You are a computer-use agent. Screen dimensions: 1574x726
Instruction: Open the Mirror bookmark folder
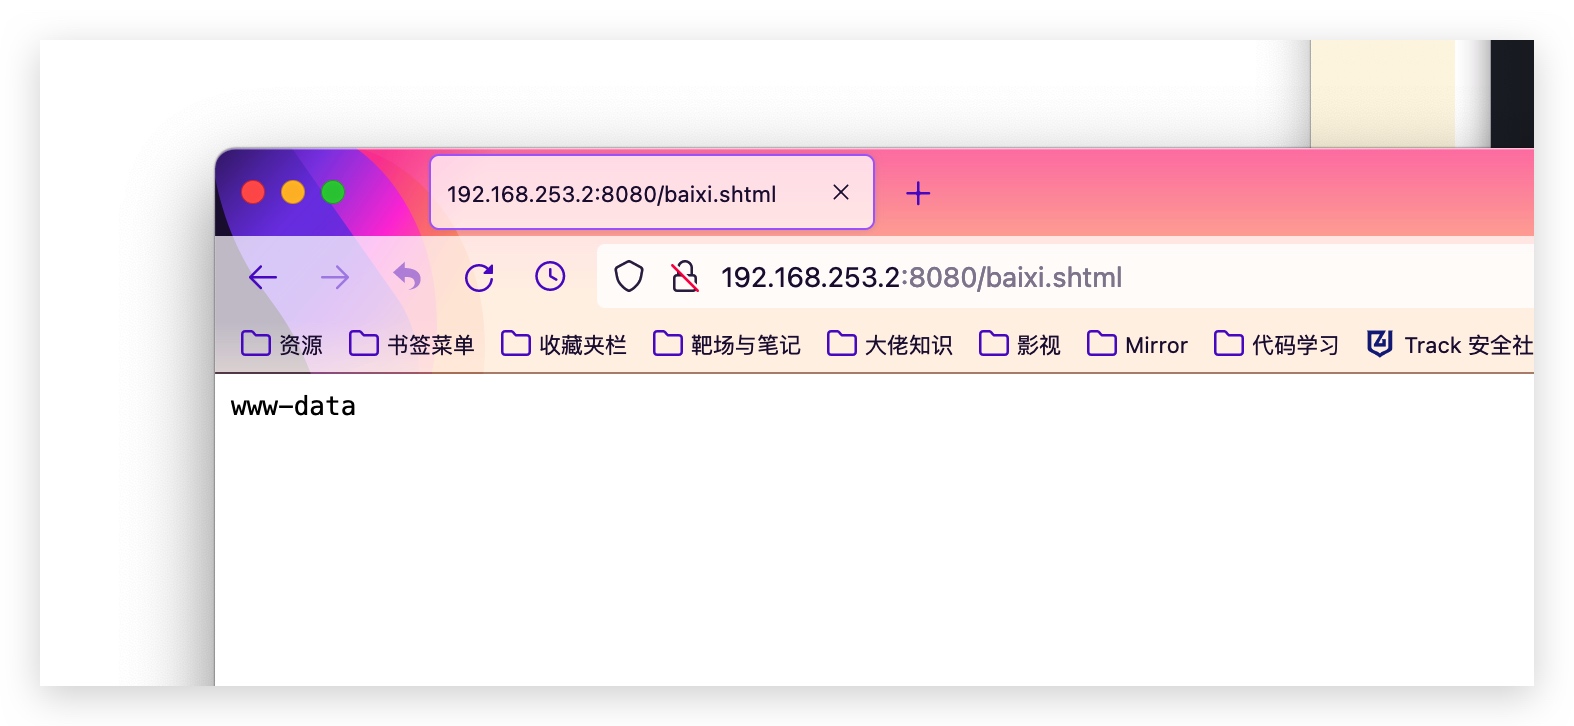(1138, 345)
